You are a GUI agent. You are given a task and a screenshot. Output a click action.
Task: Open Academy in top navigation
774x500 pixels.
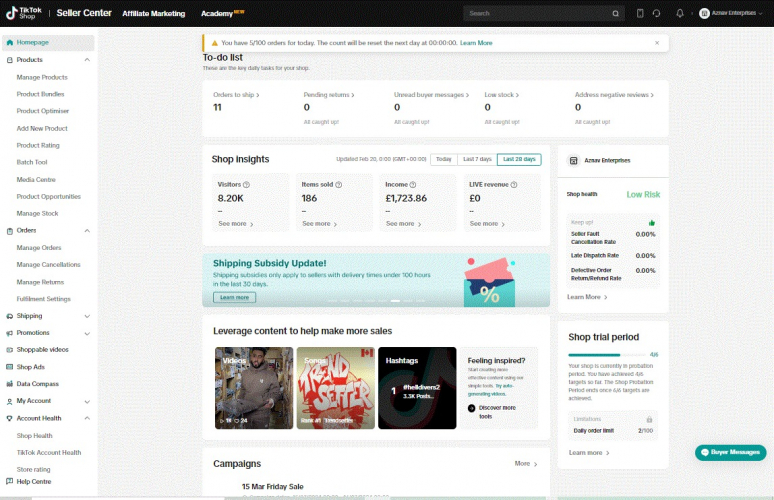pos(217,13)
